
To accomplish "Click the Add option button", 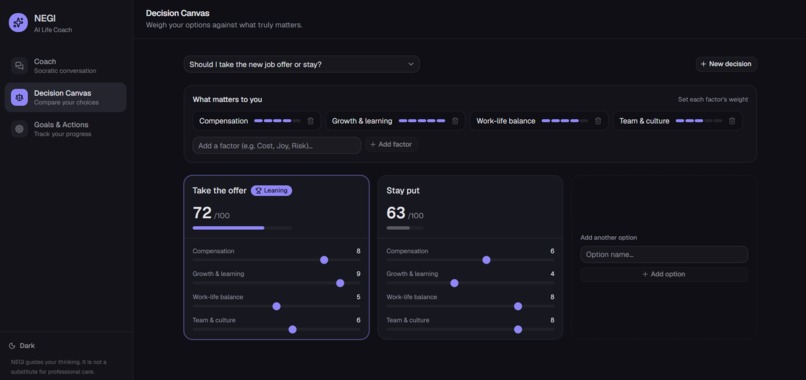I will 664,274.
